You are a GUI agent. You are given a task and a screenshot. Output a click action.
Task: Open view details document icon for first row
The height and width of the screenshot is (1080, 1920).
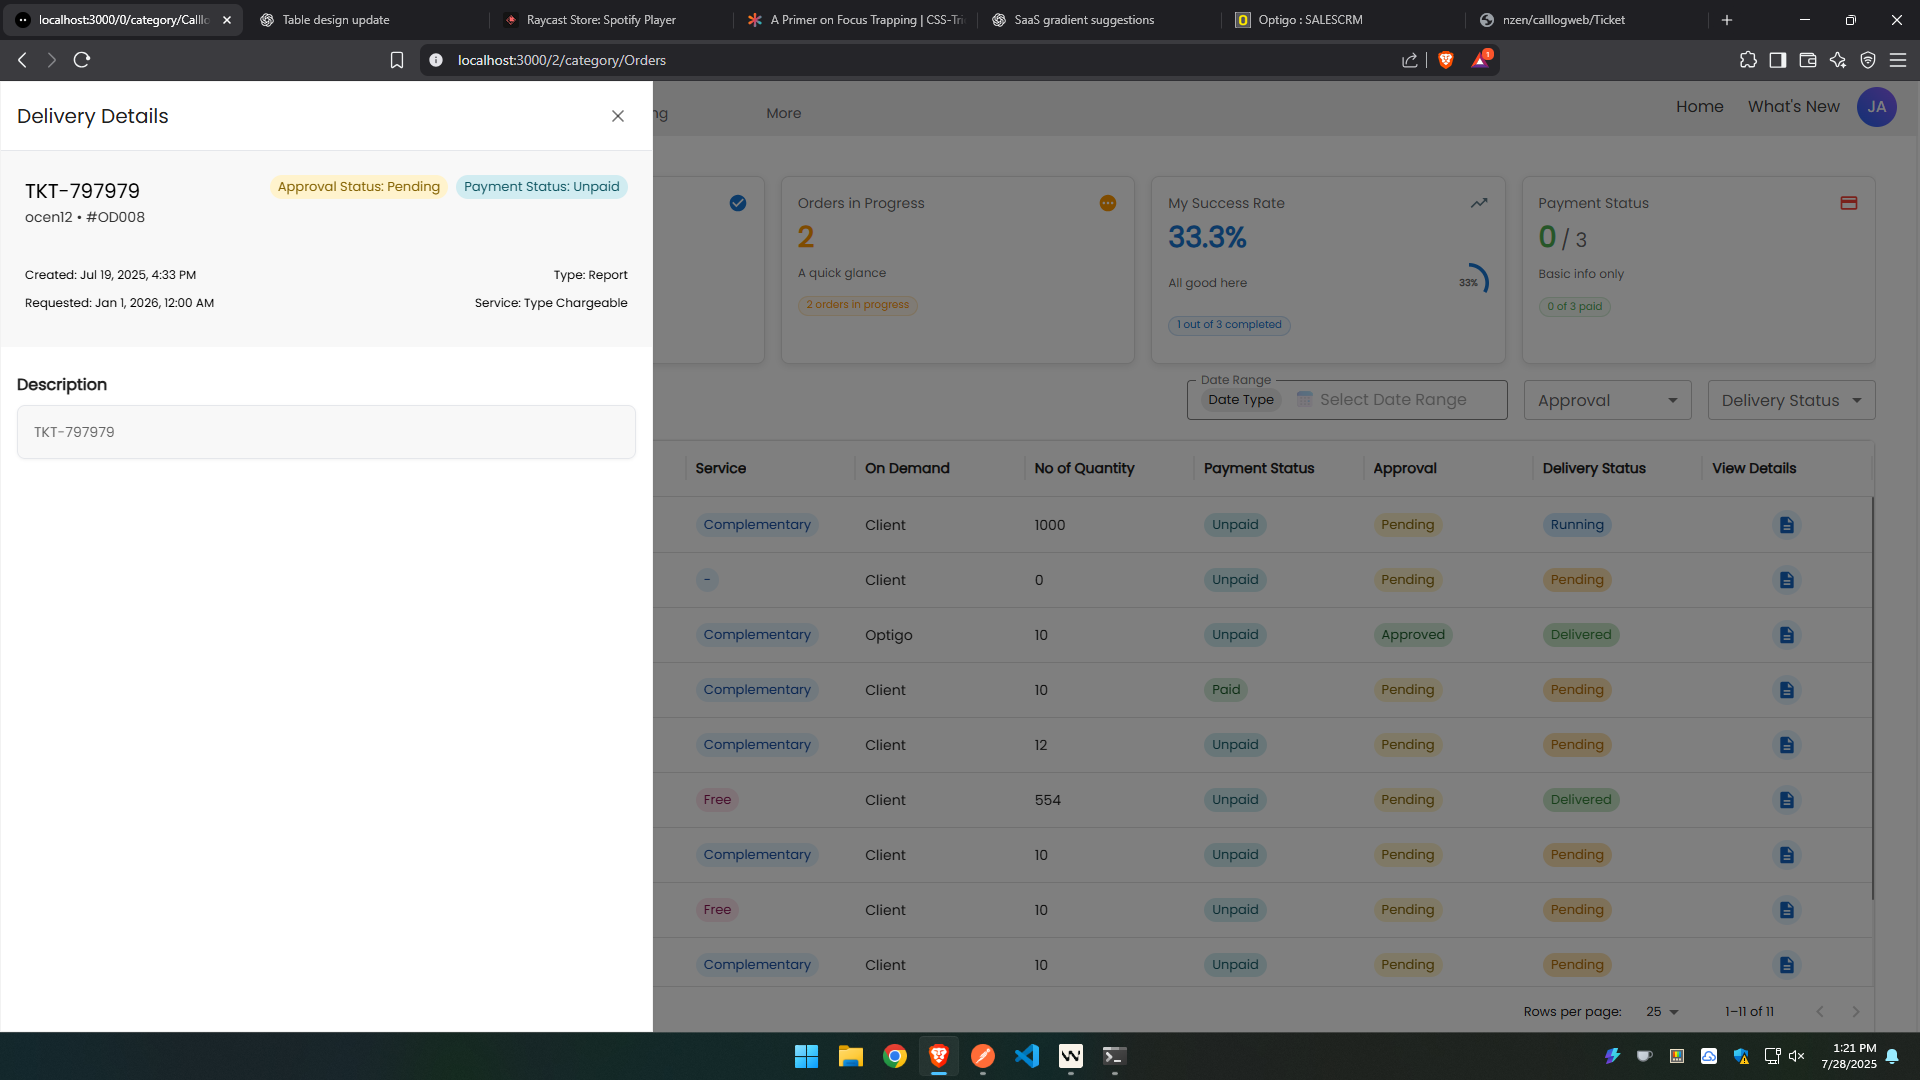point(1786,525)
